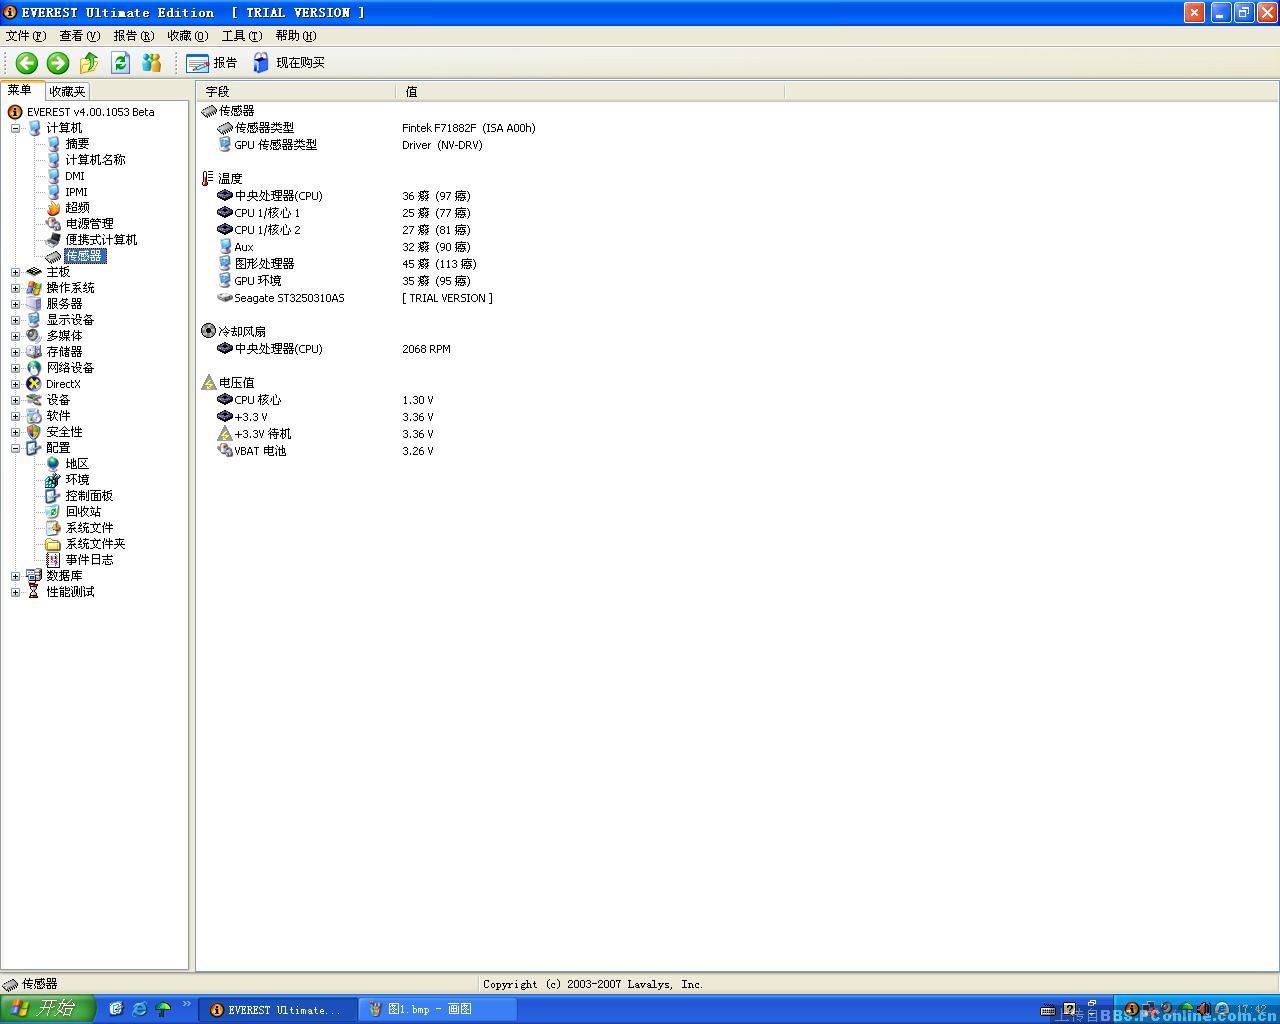
Task: Click Internet Explorer quick launch icon
Action: [x=139, y=1009]
